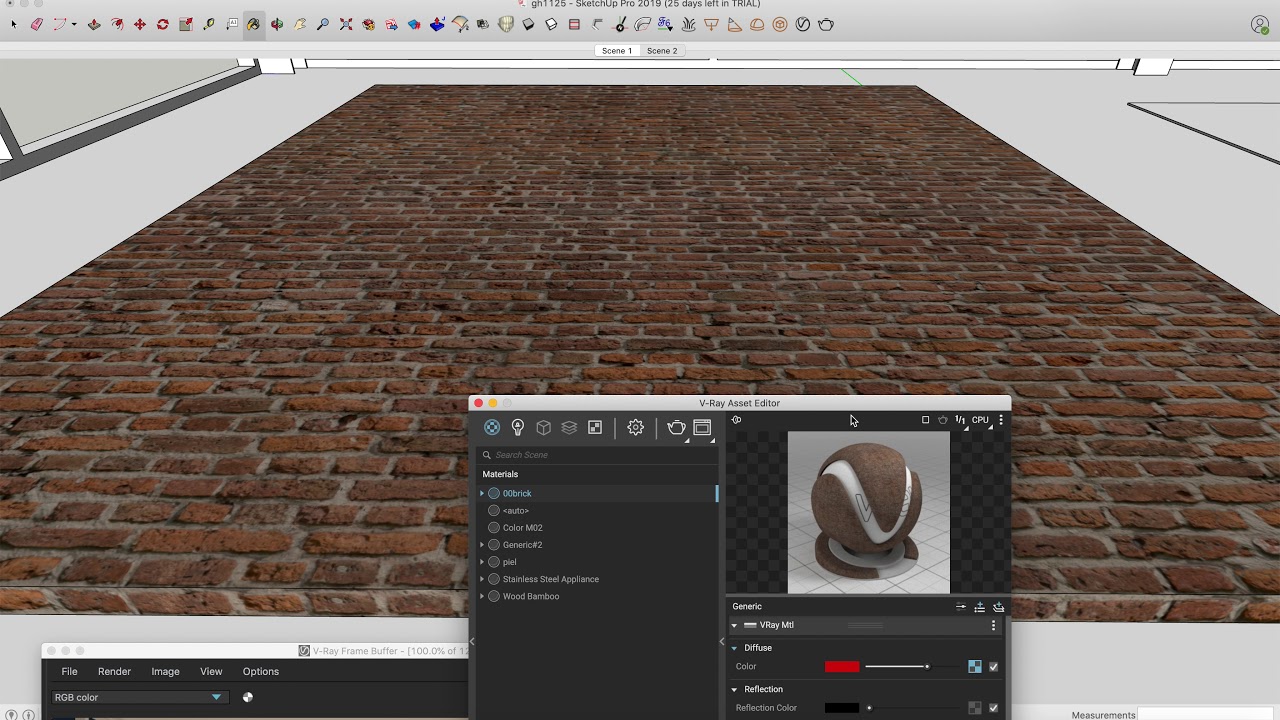Open the VRay Mtl three-dot options
1280x720 pixels.
(x=993, y=626)
